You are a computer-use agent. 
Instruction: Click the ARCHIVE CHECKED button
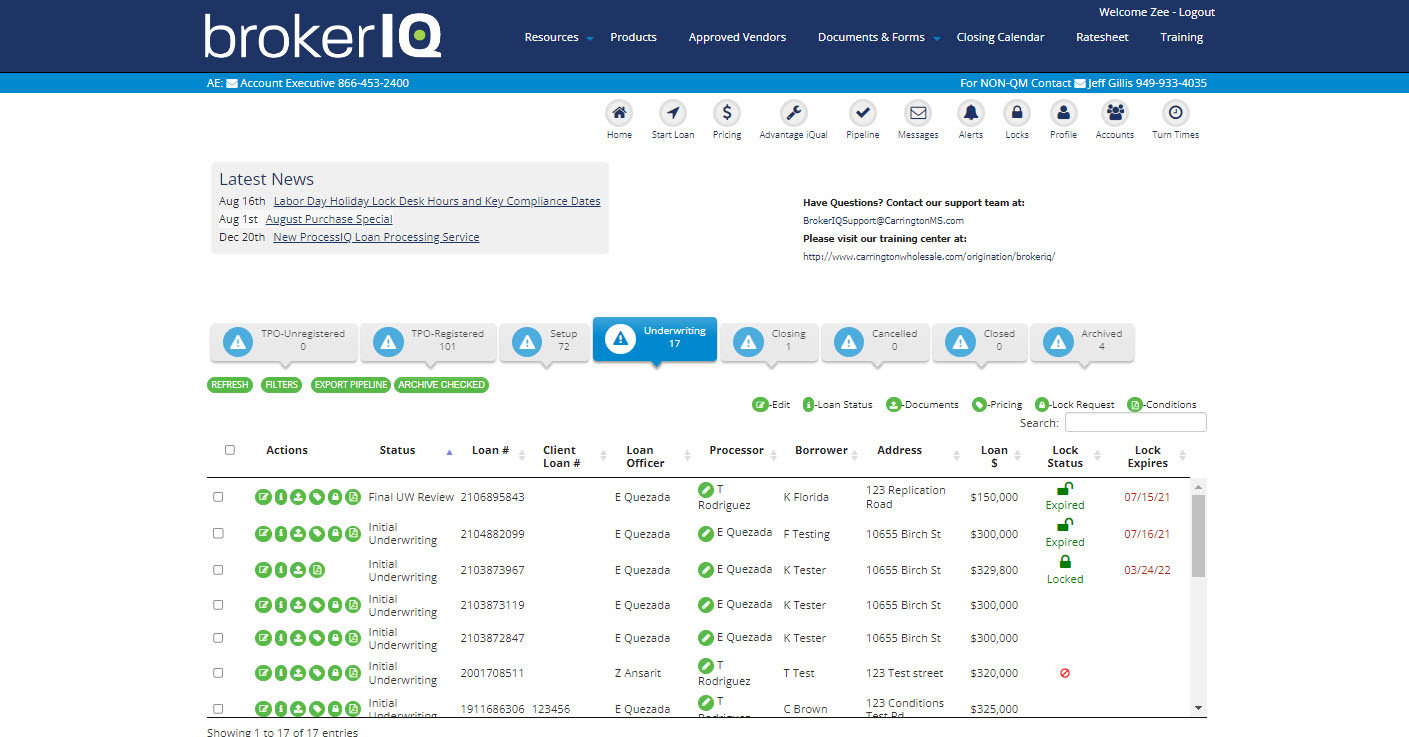click(x=441, y=385)
